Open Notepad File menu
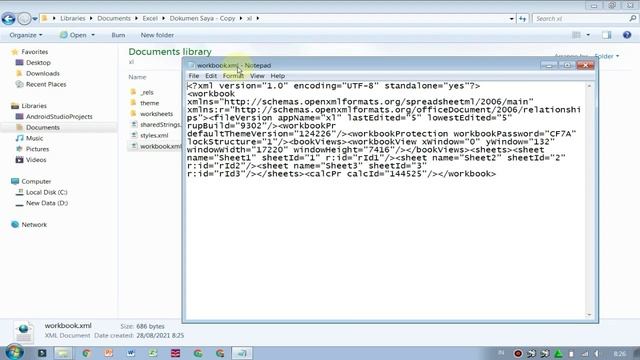This screenshot has height=360, width=640. click(x=194, y=76)
